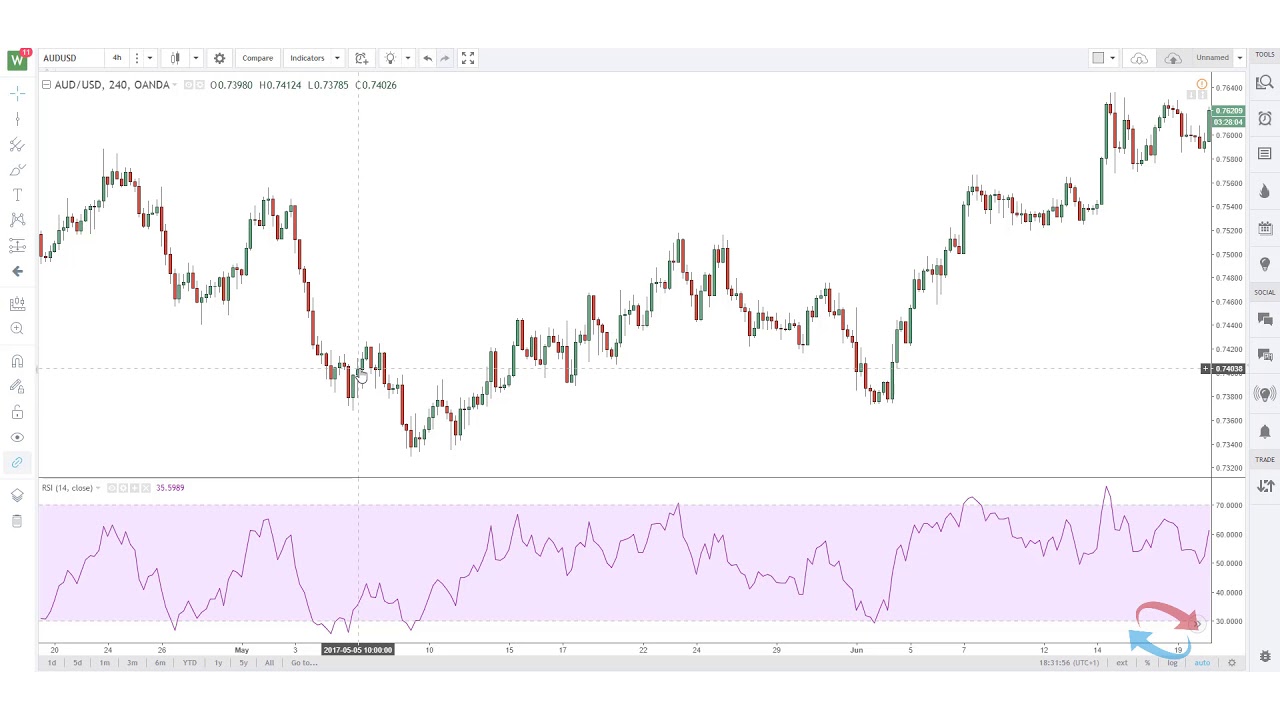Remove drawings with trash icon

(x=17, y=521)
